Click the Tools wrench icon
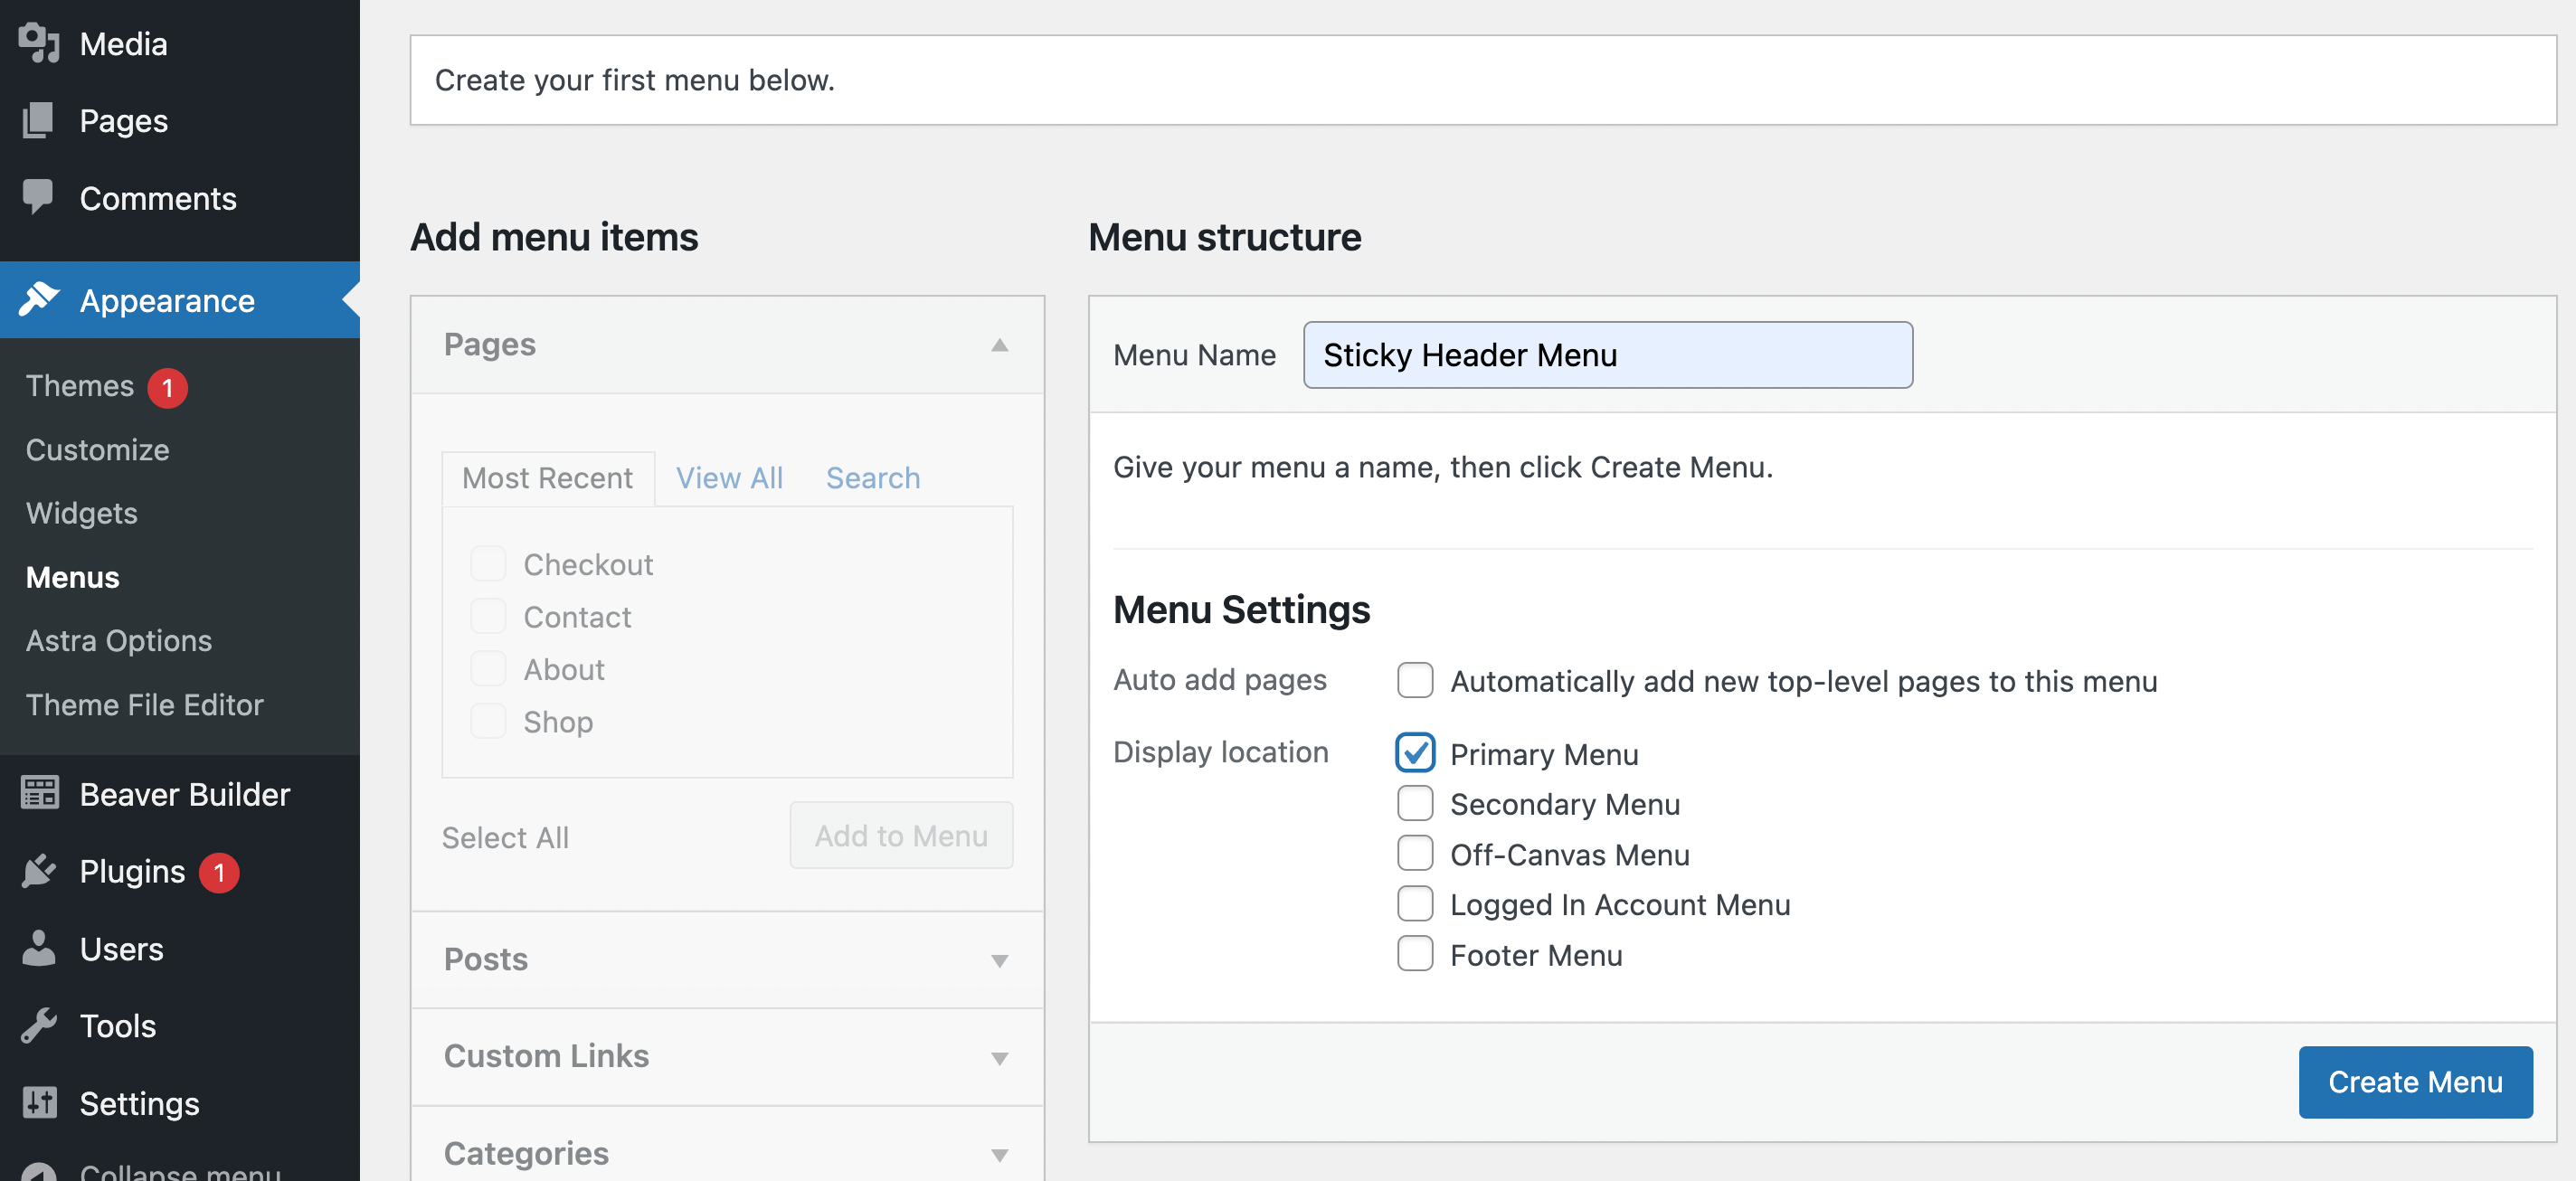Image resolution: width=2576 pixels, height=1181 pixels. pos(38,1025)
